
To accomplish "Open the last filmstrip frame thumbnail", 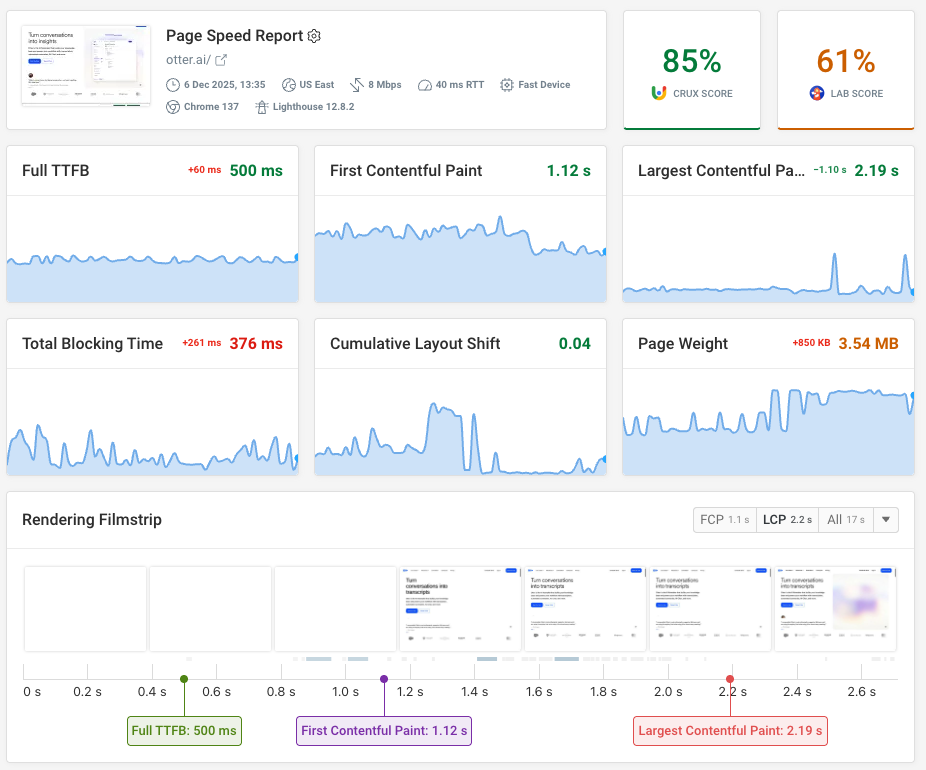I will click(x=835, y=606).
